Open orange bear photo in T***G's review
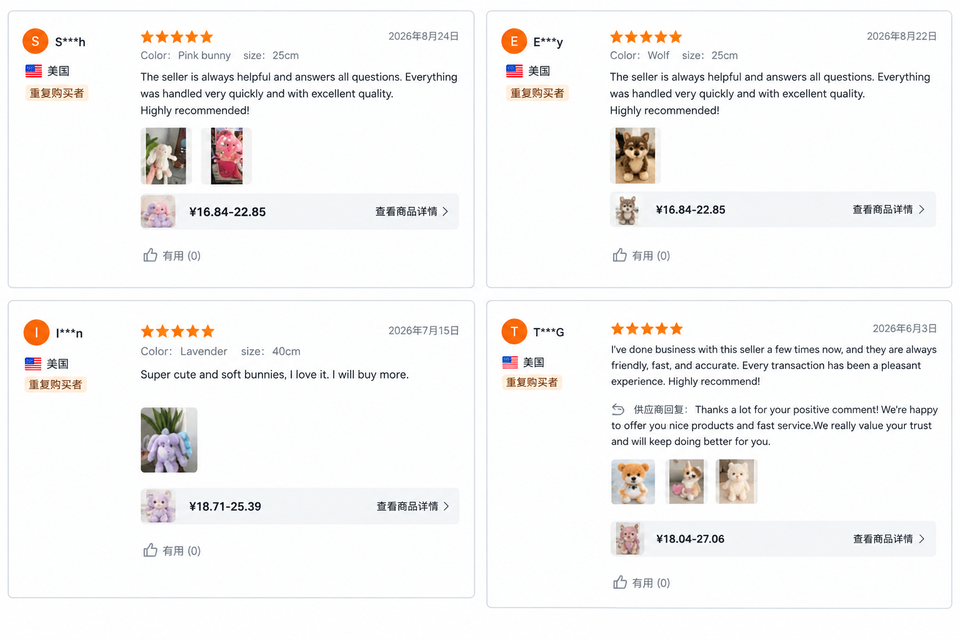The image size is (960, 640). click(x=633, y=481)
